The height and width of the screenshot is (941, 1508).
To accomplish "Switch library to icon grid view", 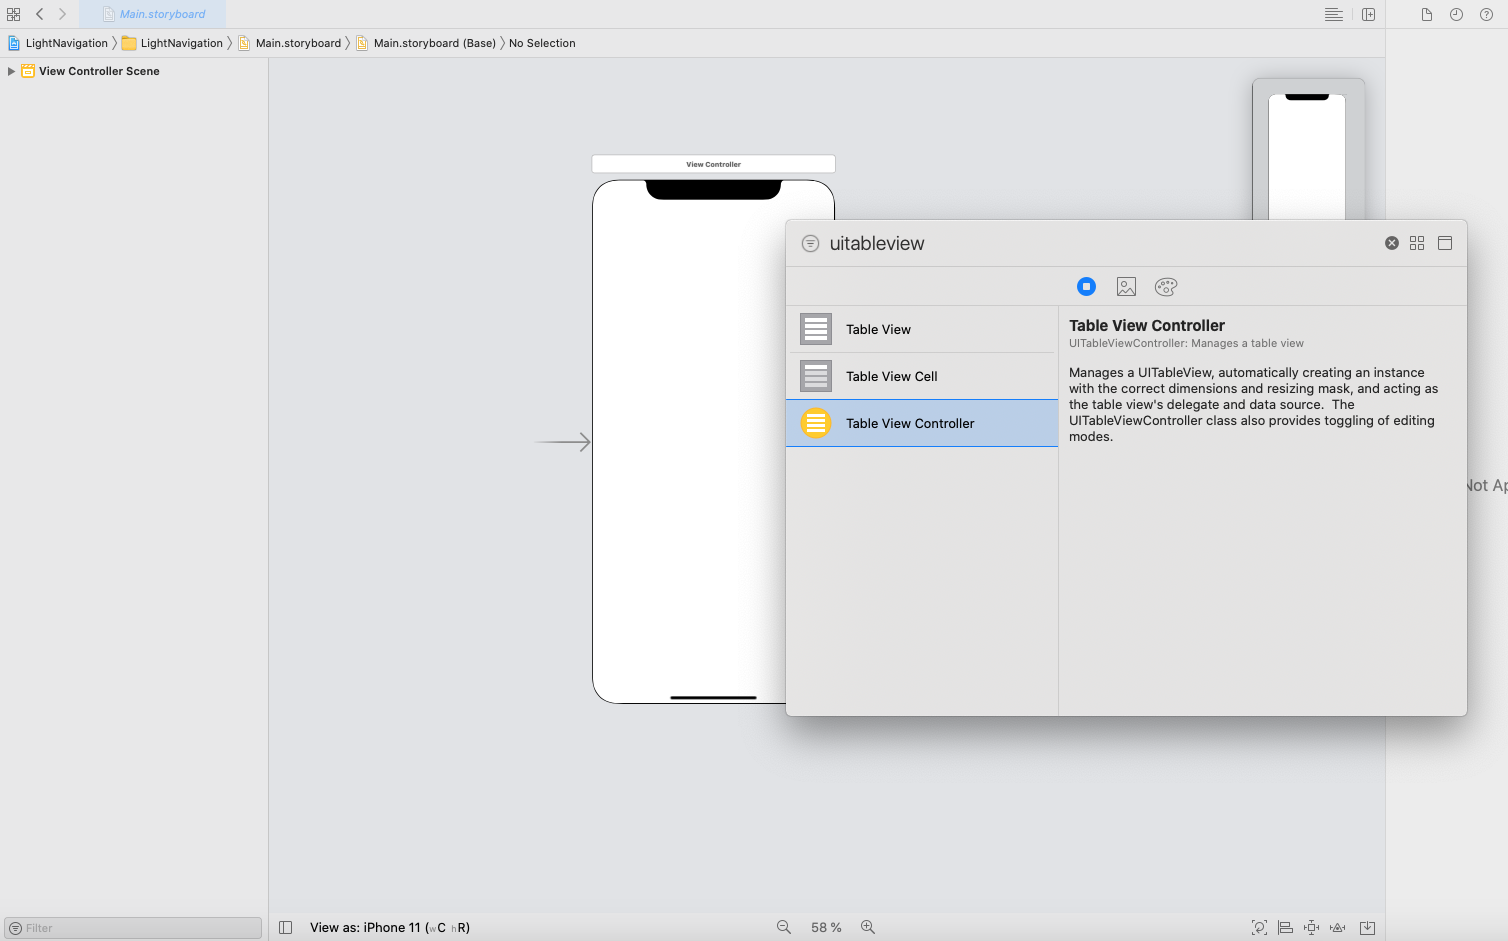I will pos(1417,243).
